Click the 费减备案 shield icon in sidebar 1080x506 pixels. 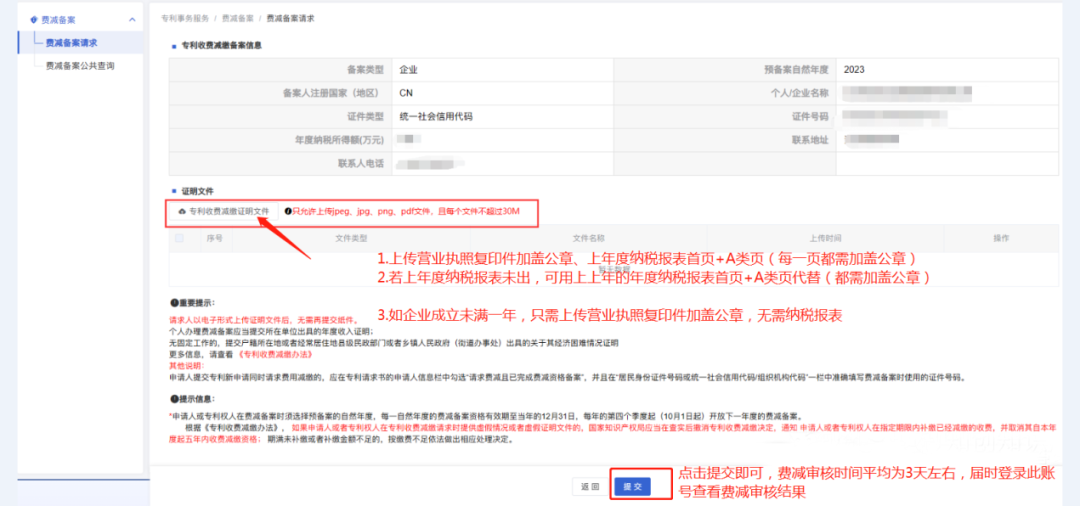(x=34, y=20)
